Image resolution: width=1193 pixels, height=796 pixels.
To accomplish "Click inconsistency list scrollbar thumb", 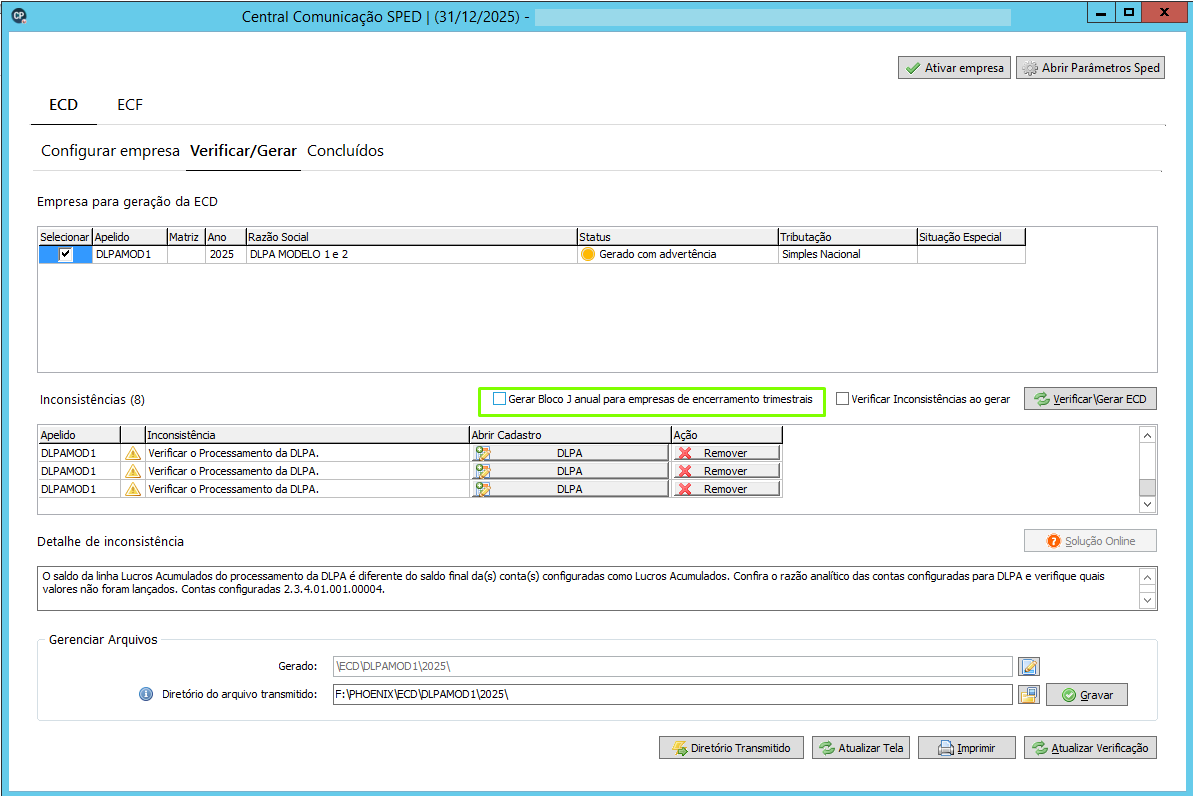I will pyautogui.click(x=1147, y=487).
